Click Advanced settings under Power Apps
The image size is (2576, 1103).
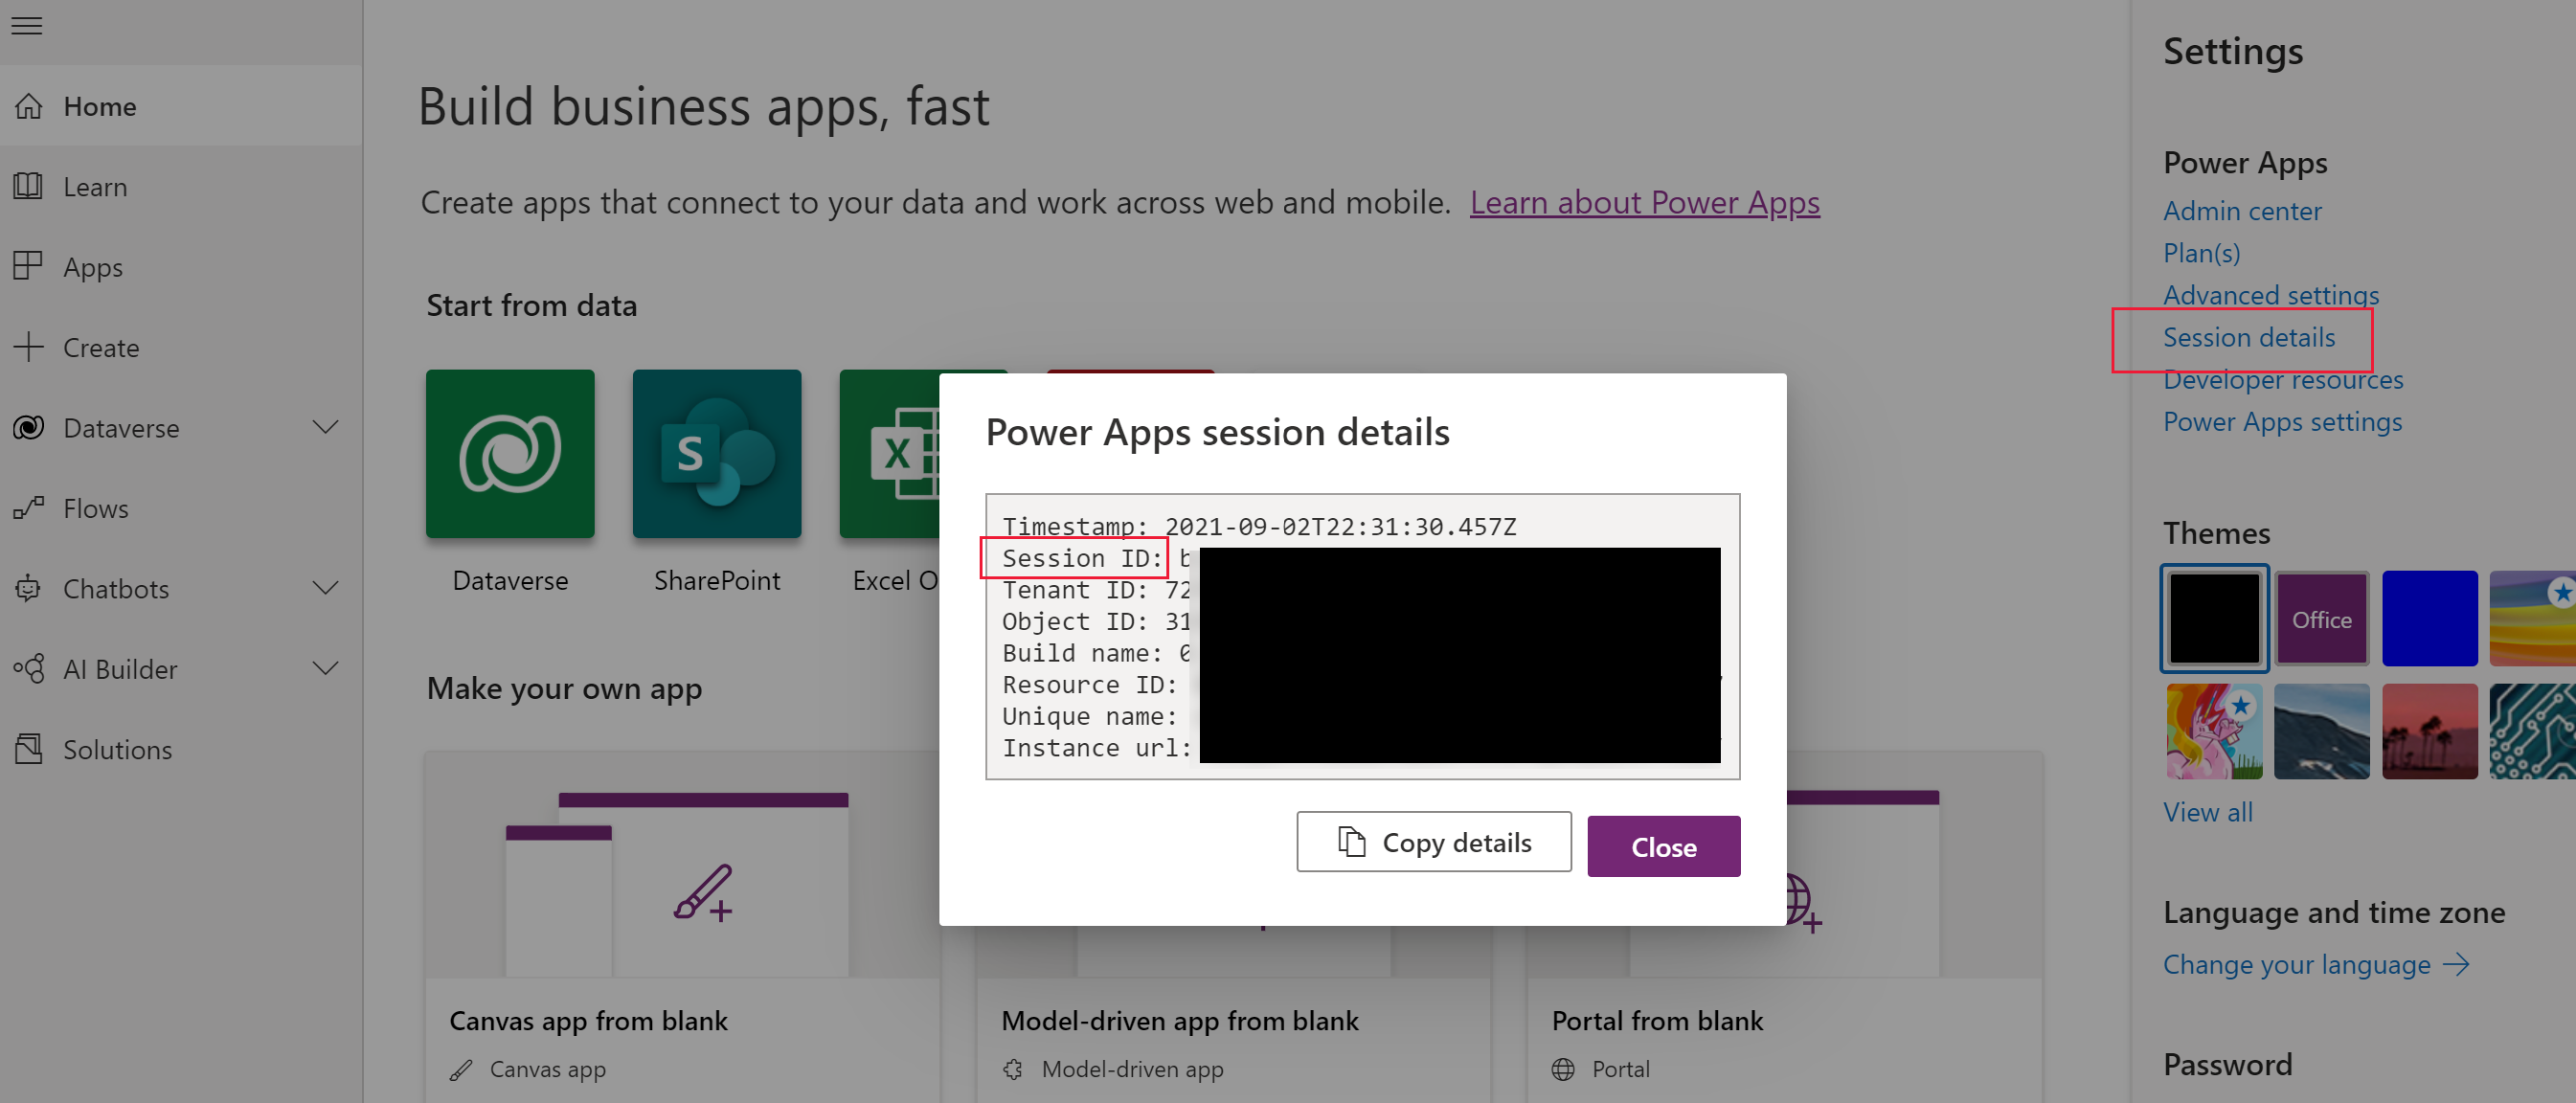(2272, 296)
